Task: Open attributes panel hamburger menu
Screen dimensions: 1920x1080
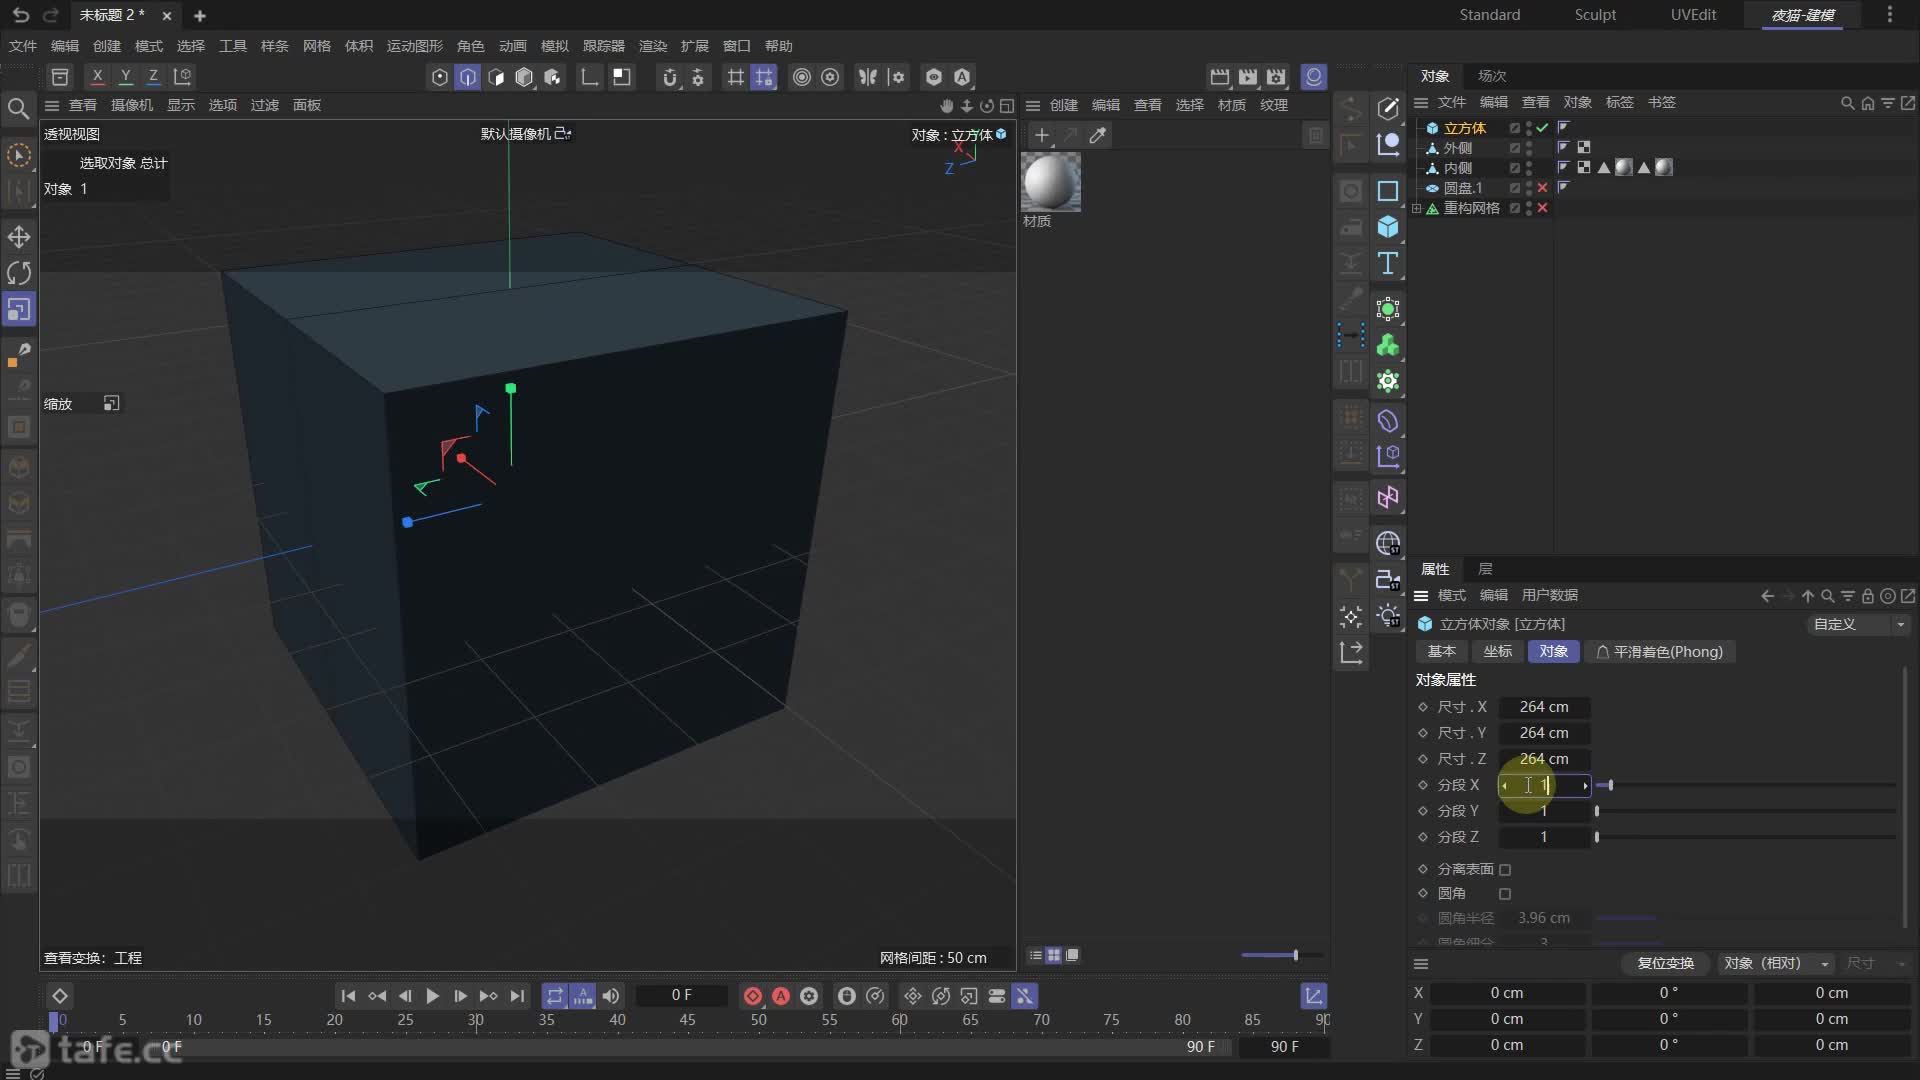Action: pos(1421,596)
